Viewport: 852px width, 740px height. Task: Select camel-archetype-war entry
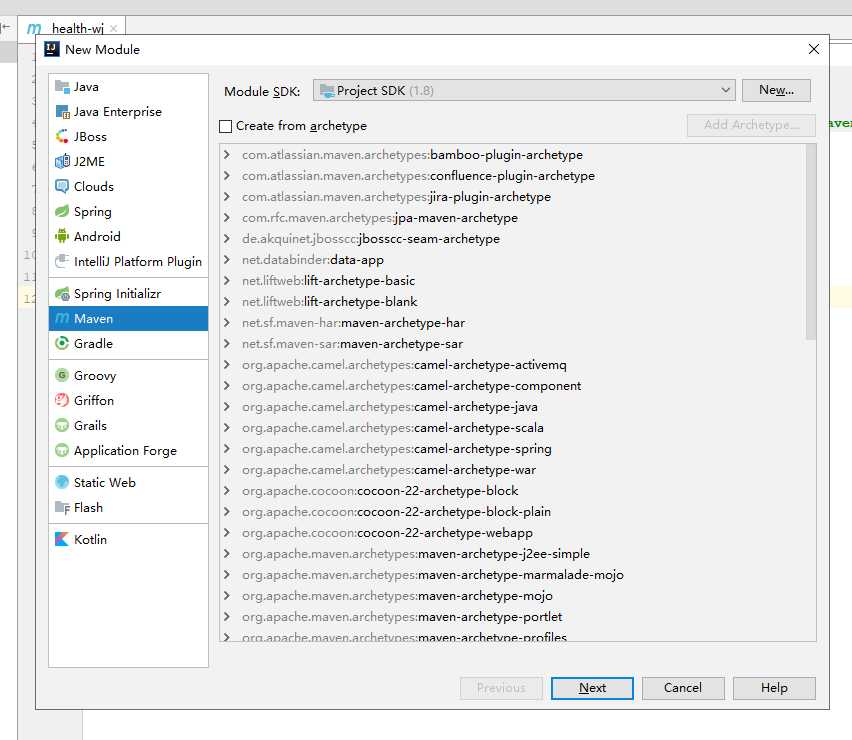pos(389,470)
